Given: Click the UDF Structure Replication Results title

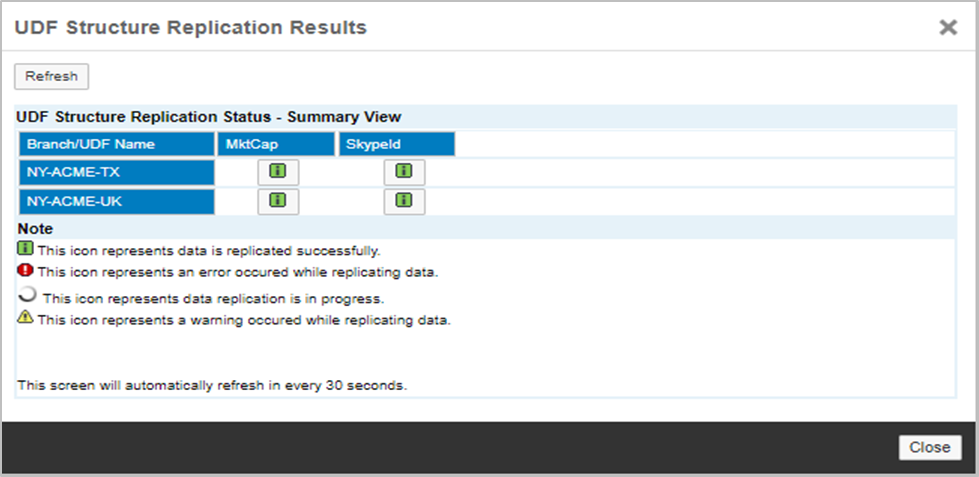Looking at the screenshot, I should pyautogui.click(x=191, y=28).
